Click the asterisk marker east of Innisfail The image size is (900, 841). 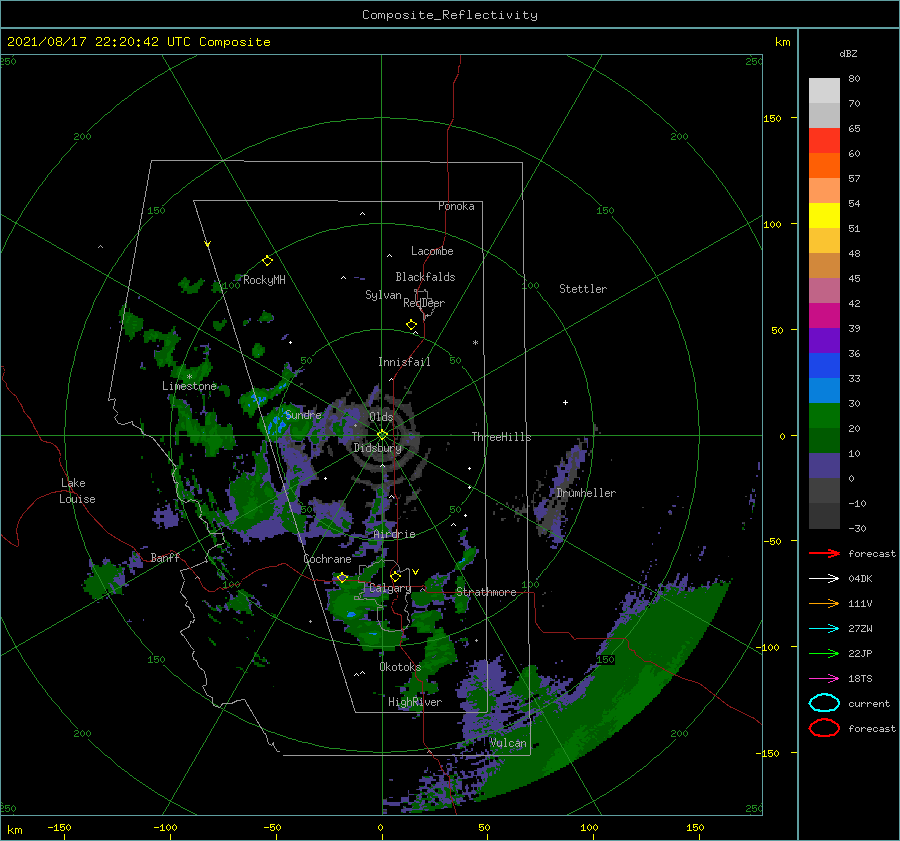point(475,343)
